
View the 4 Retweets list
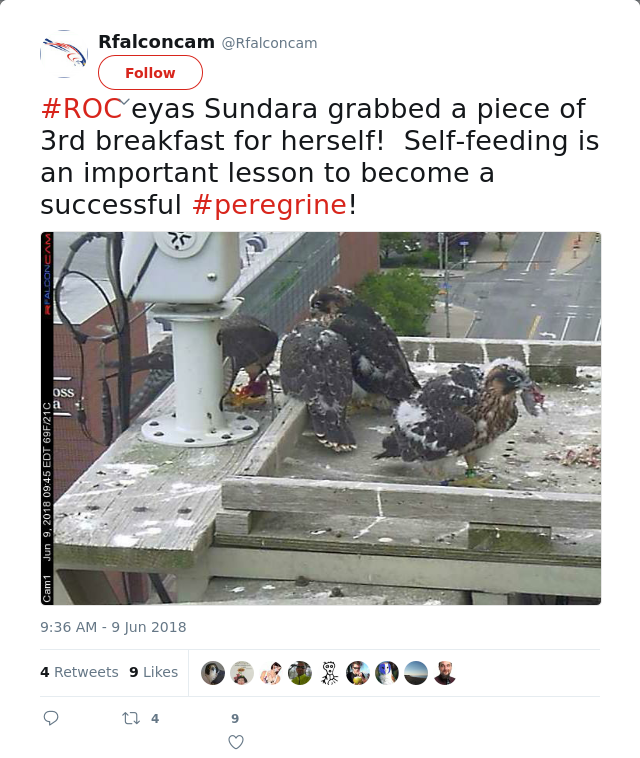79,672
